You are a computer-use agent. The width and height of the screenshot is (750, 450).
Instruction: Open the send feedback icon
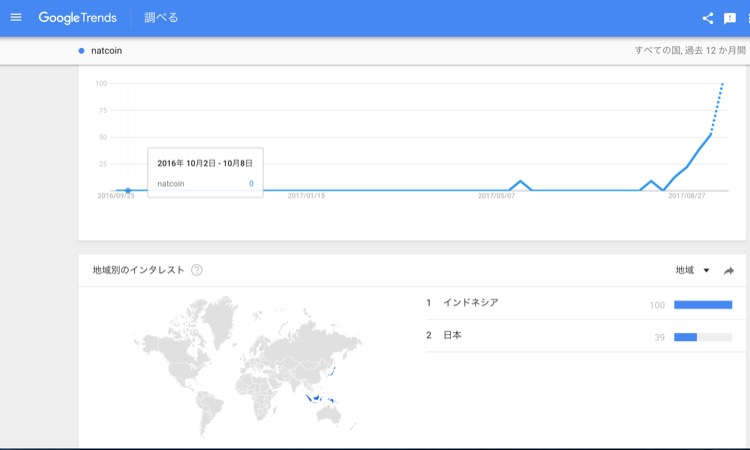click(730, 18)
